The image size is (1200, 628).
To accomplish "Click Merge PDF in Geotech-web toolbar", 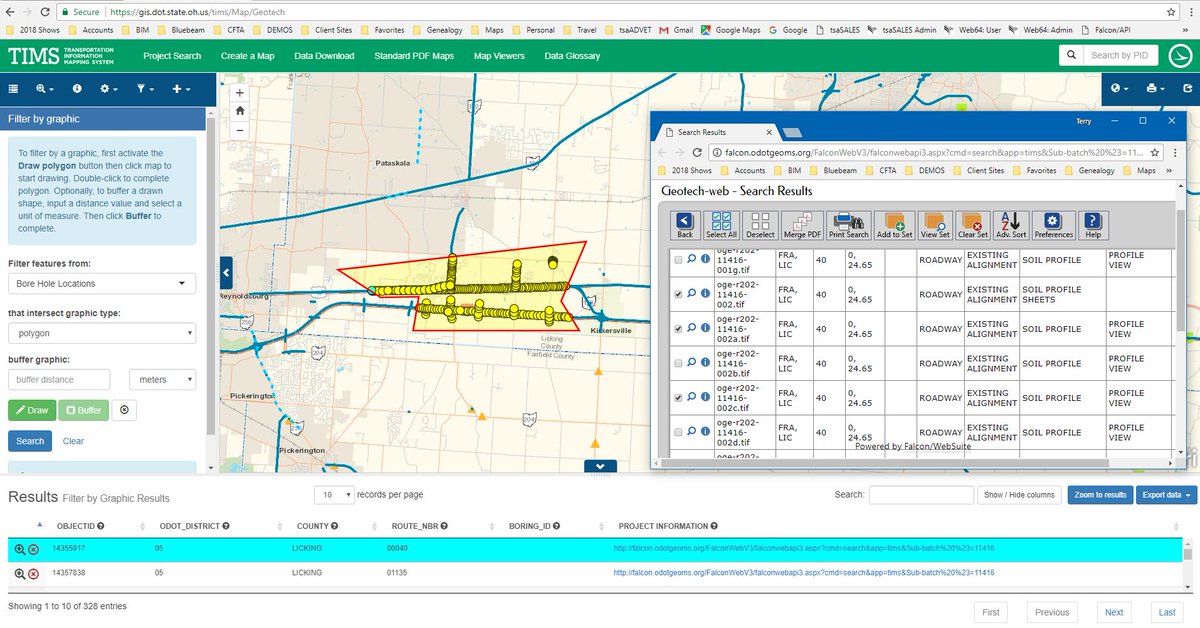I will (x=802, y=224).
